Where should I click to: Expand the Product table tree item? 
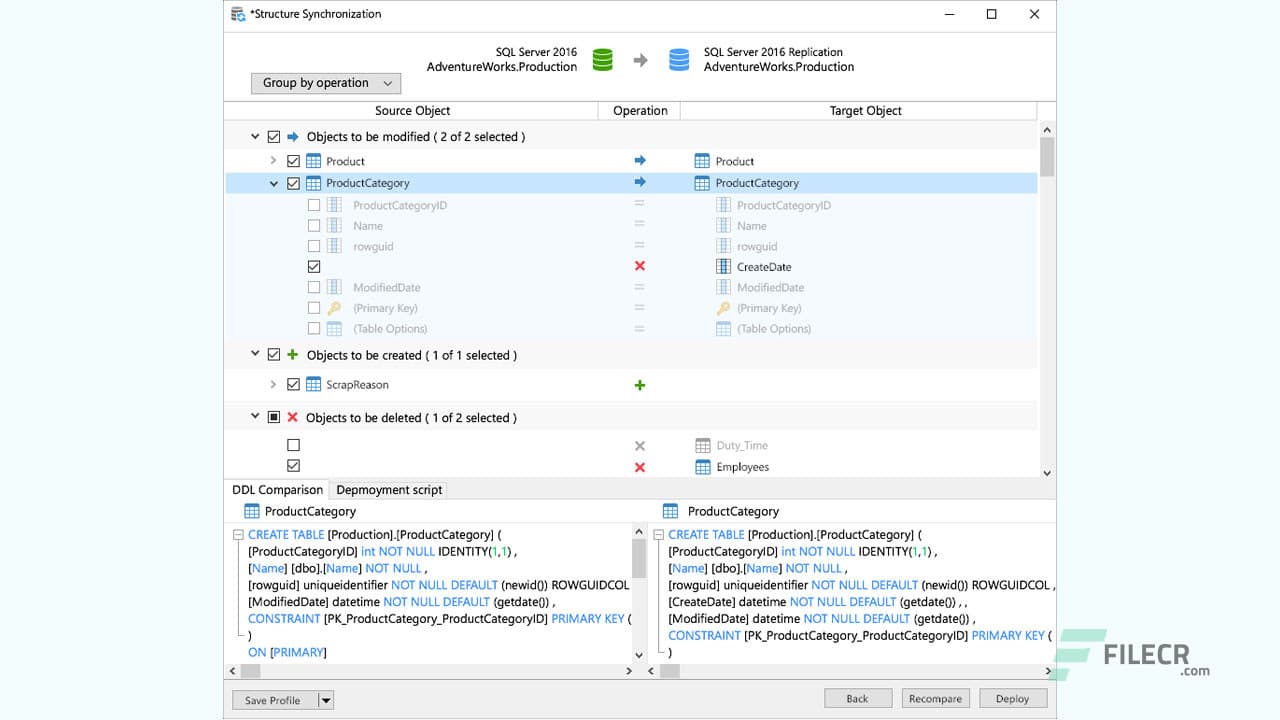[273, 160]
